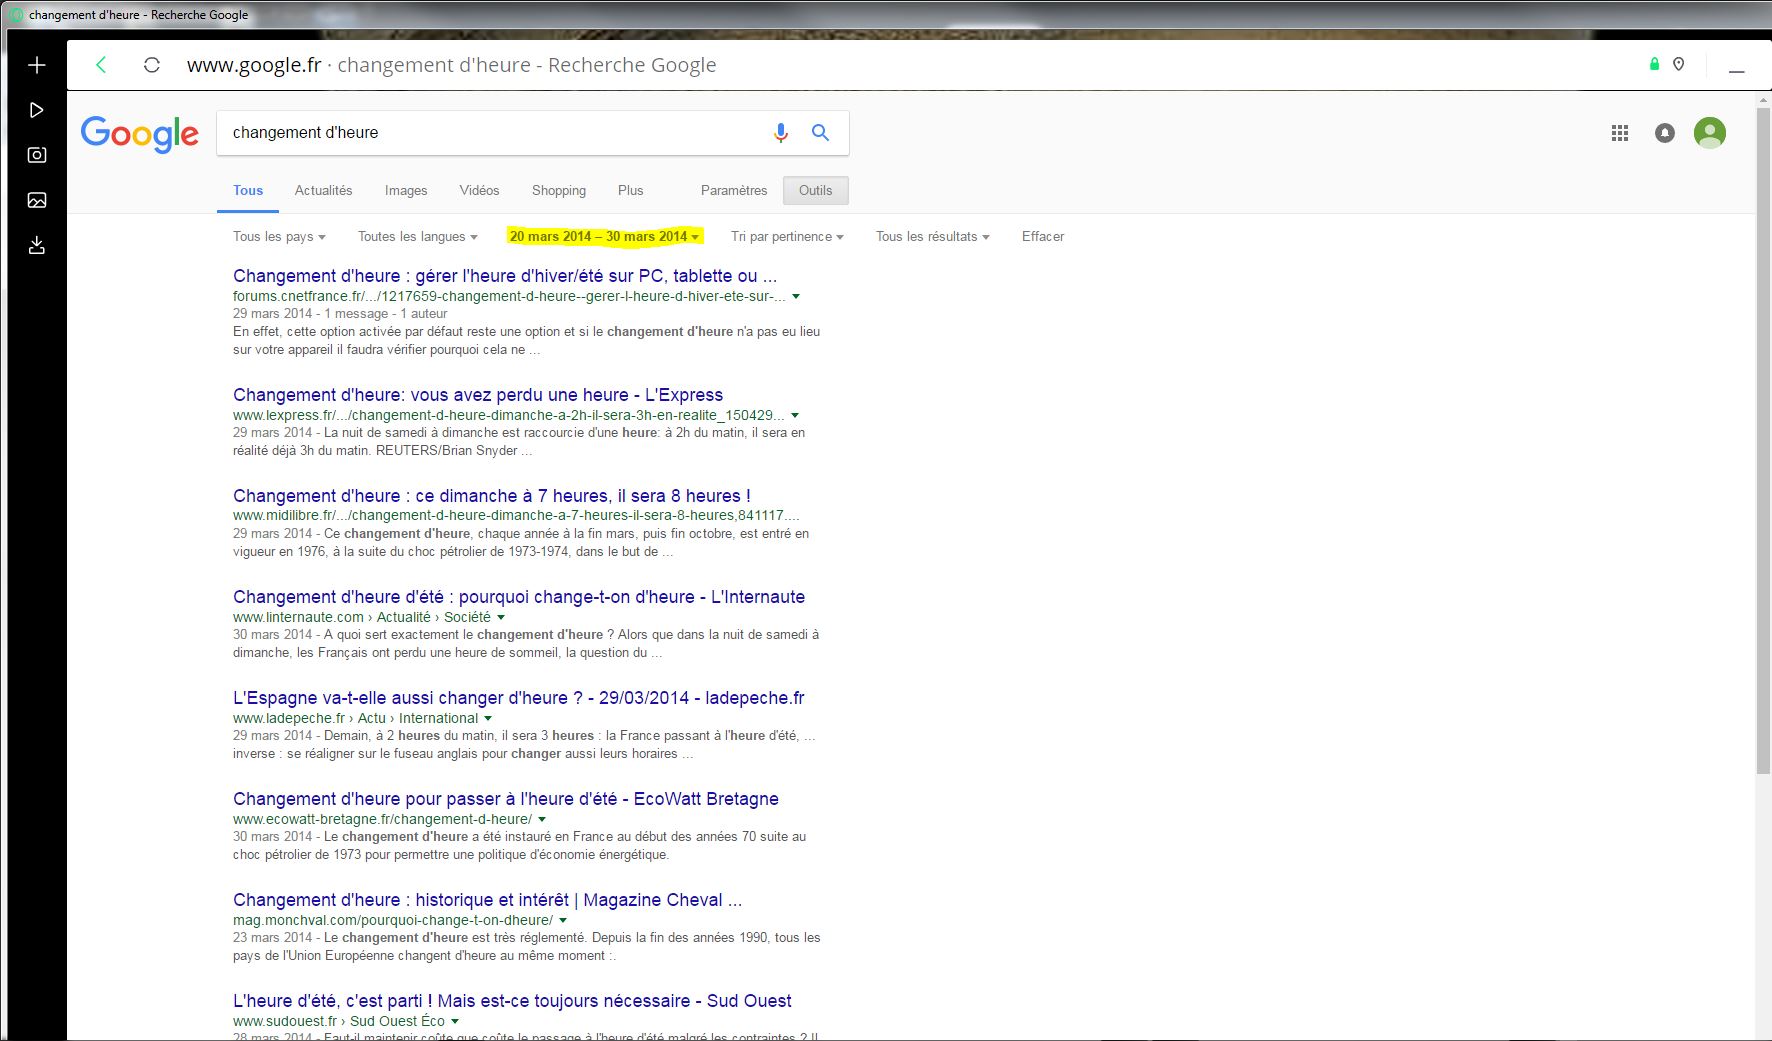Click in the search input field
The image size is (1772, 1041).
490,132
